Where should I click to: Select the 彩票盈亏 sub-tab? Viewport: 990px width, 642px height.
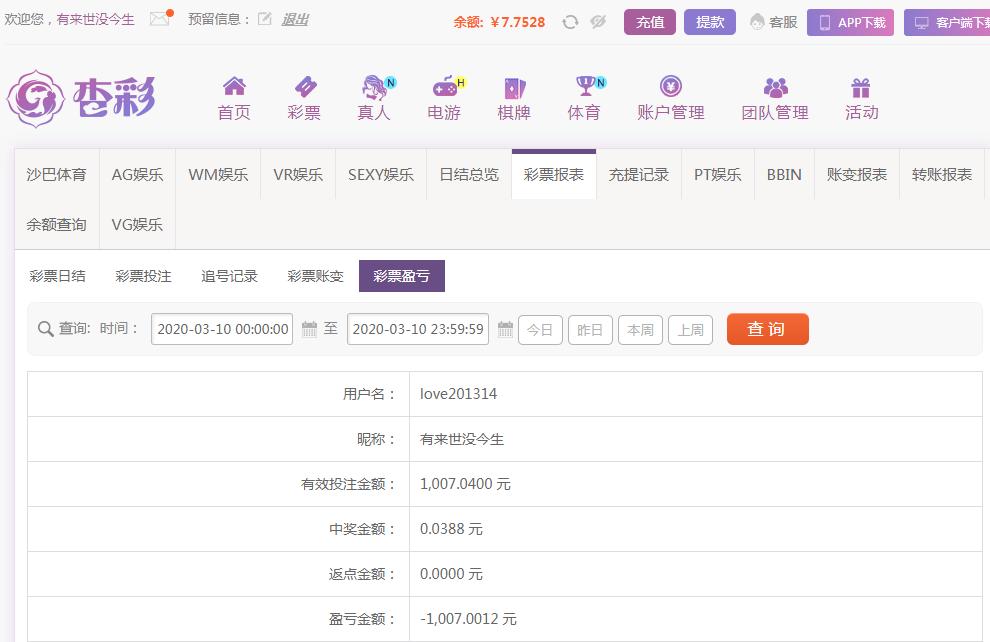coord(402,276)
